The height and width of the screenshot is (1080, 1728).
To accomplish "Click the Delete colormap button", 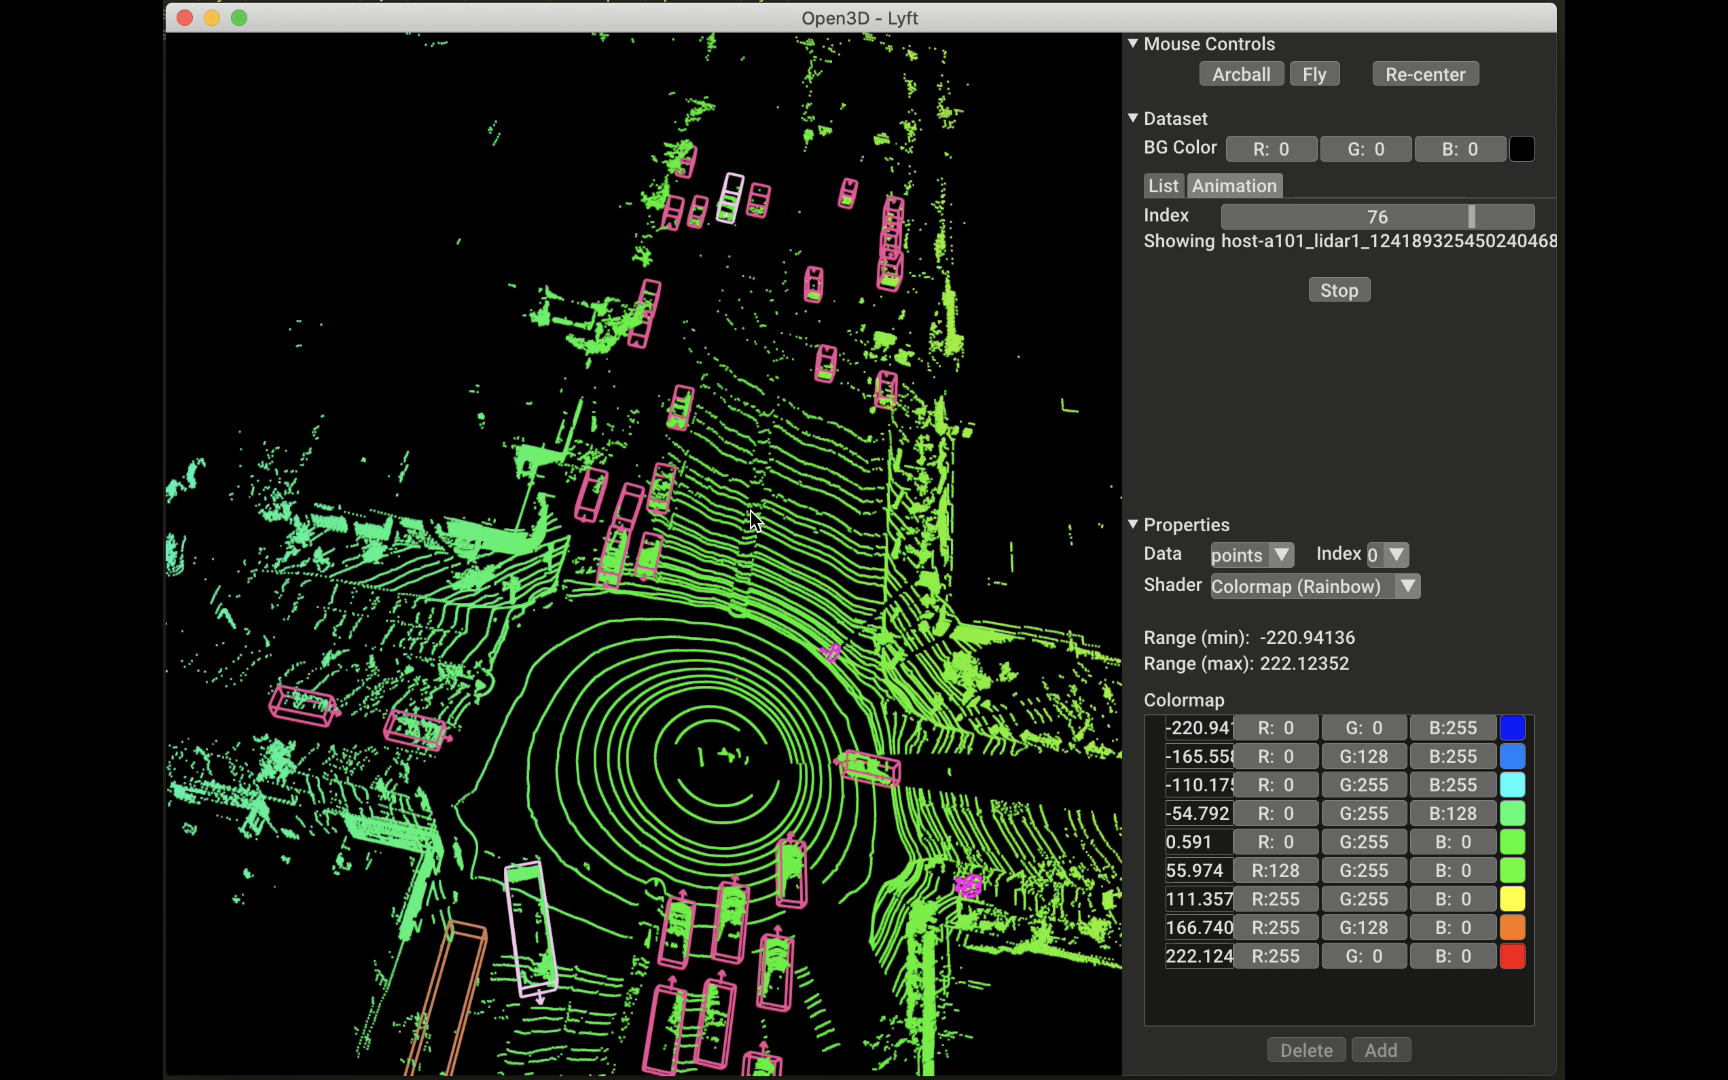I will point(1306,1050).
